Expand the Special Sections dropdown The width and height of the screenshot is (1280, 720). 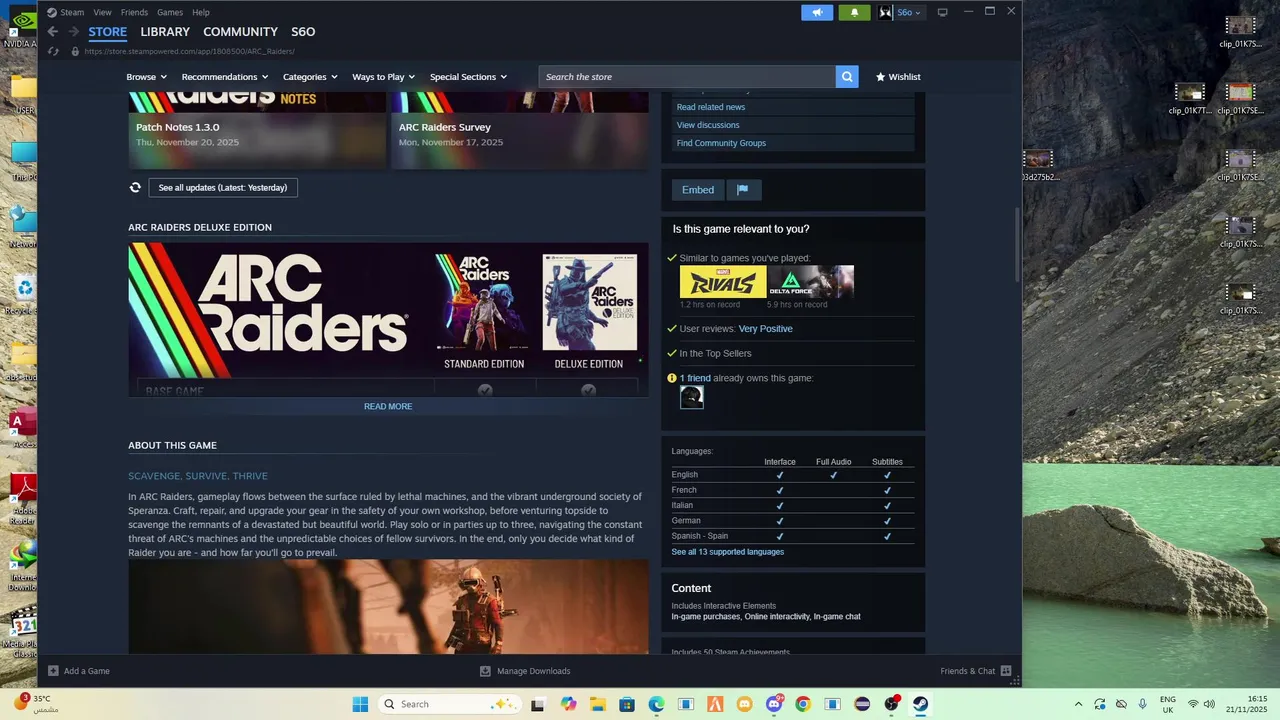tap(468, 77)
